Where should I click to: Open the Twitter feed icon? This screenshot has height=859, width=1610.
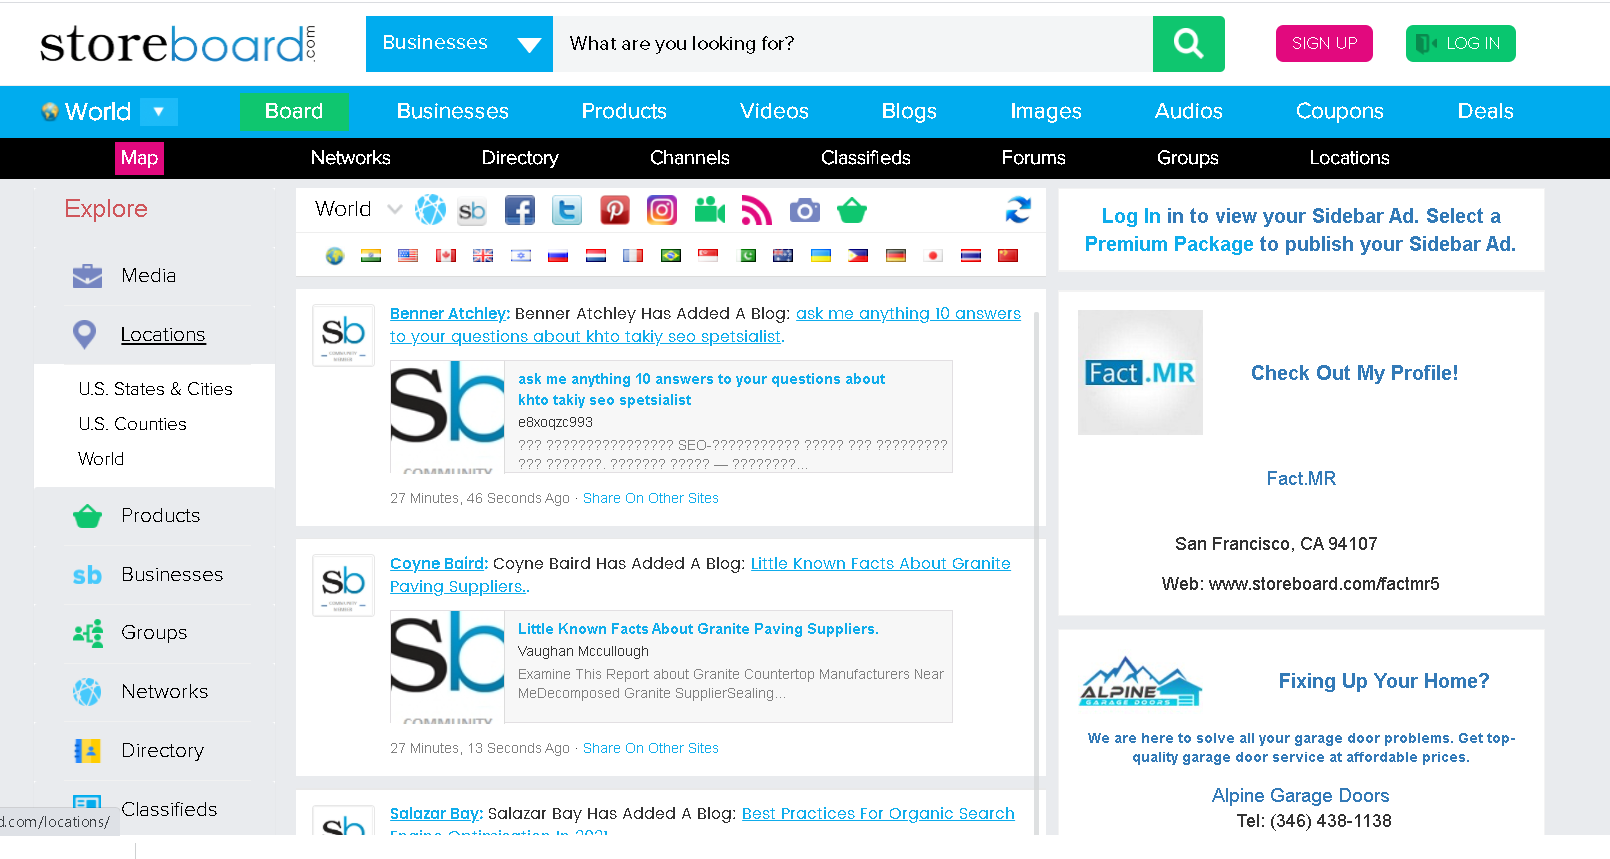(567, 210)
